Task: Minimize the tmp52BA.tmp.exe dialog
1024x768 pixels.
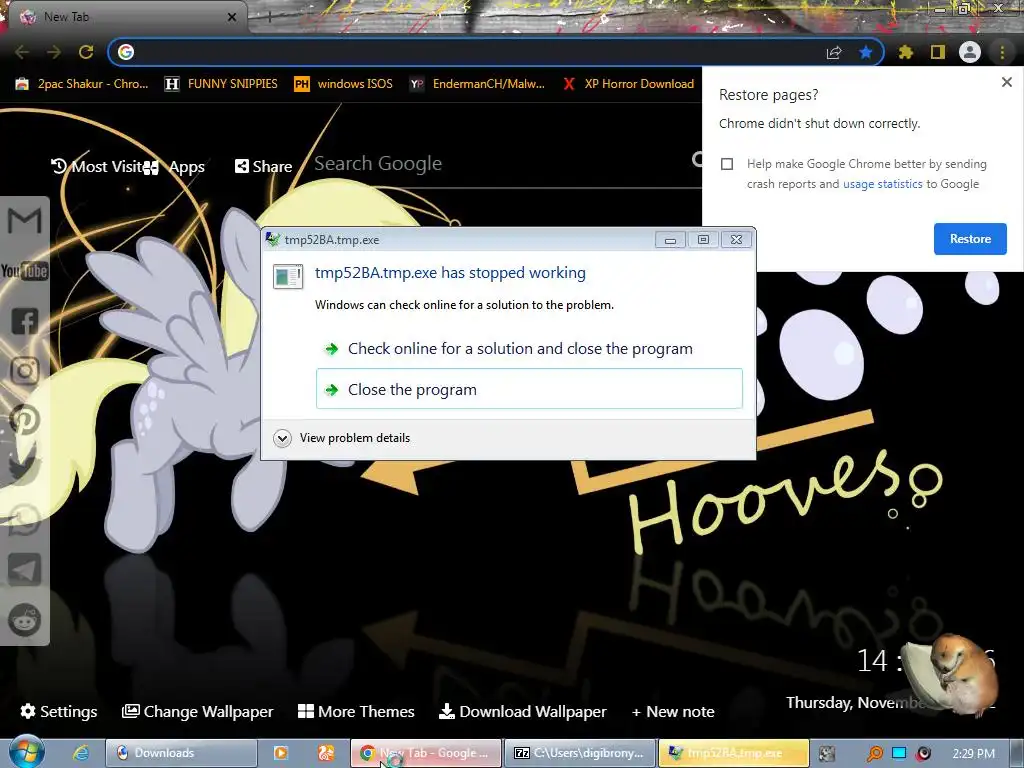Action: [670, 240]
